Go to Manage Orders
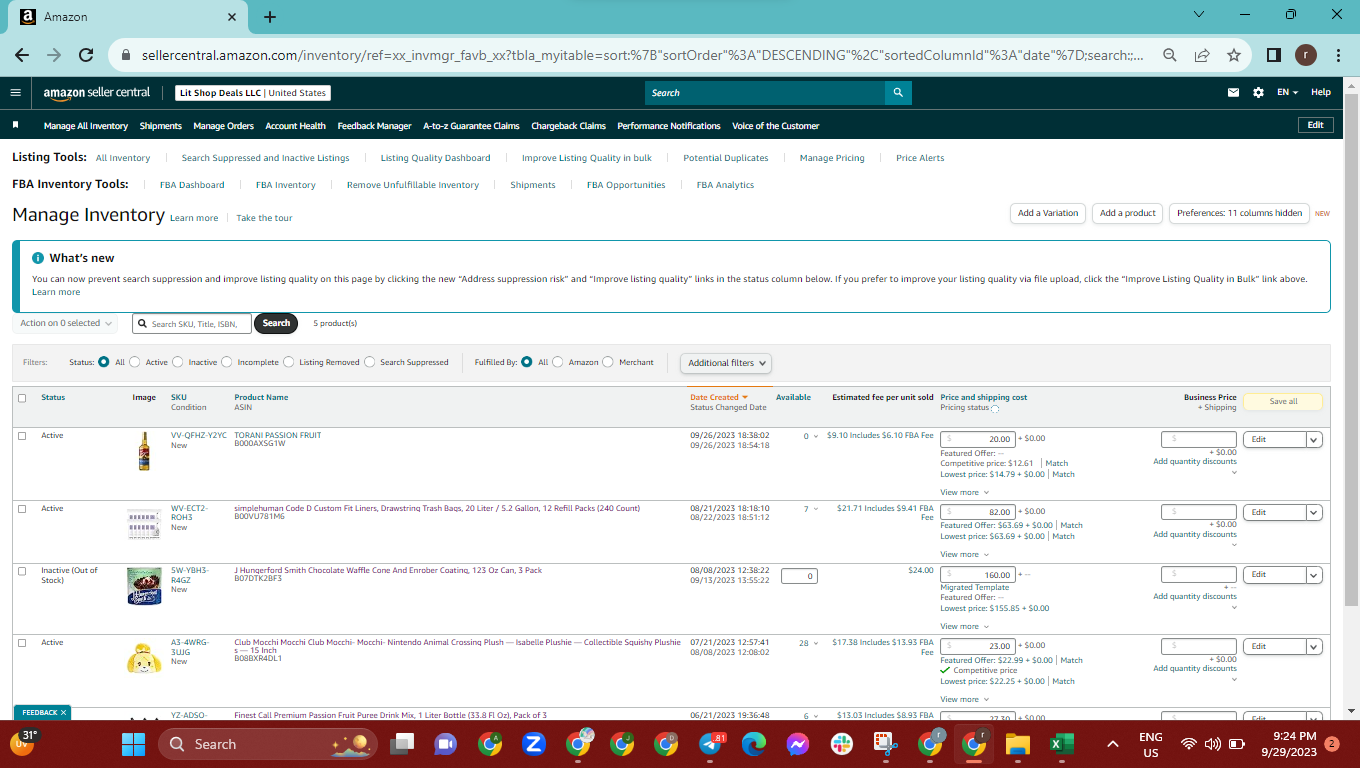 (x=224, y=126)
